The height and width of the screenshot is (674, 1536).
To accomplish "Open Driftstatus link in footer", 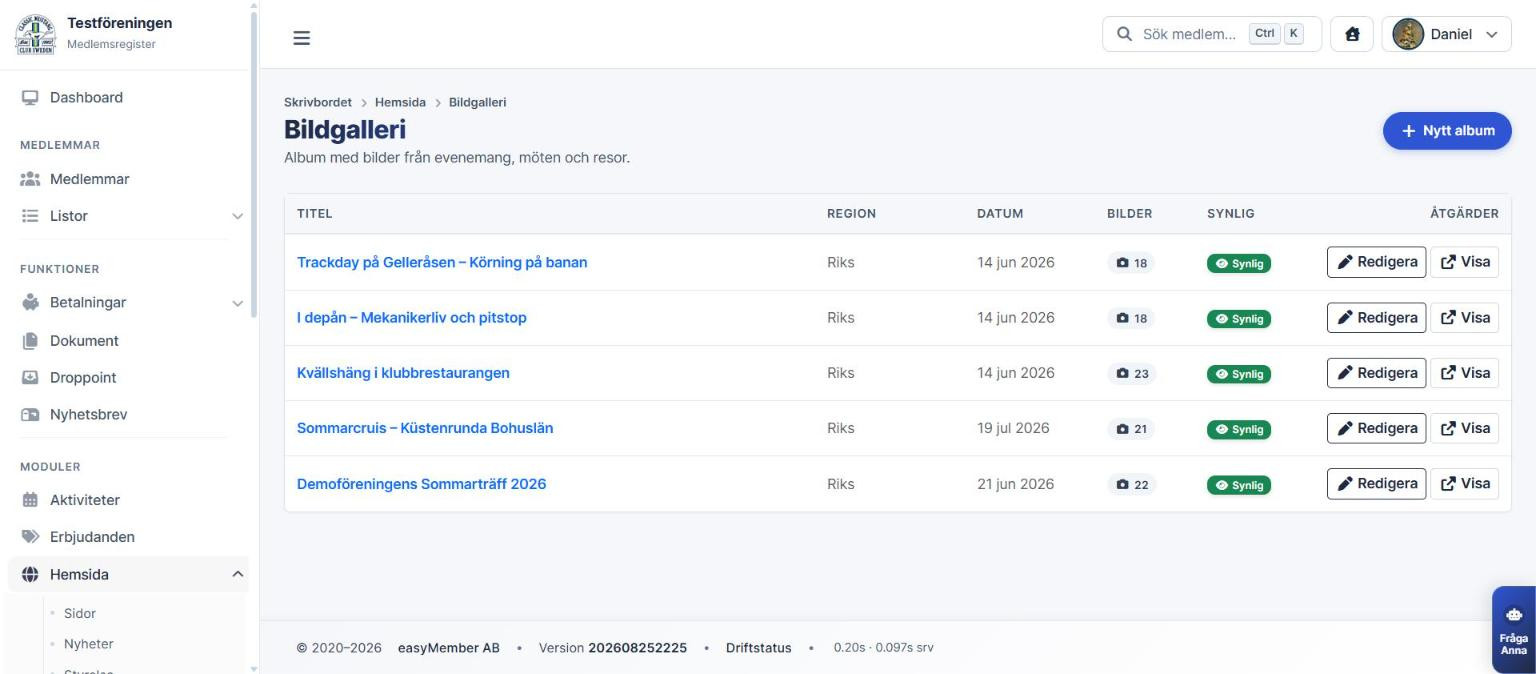I will point(758,648).
